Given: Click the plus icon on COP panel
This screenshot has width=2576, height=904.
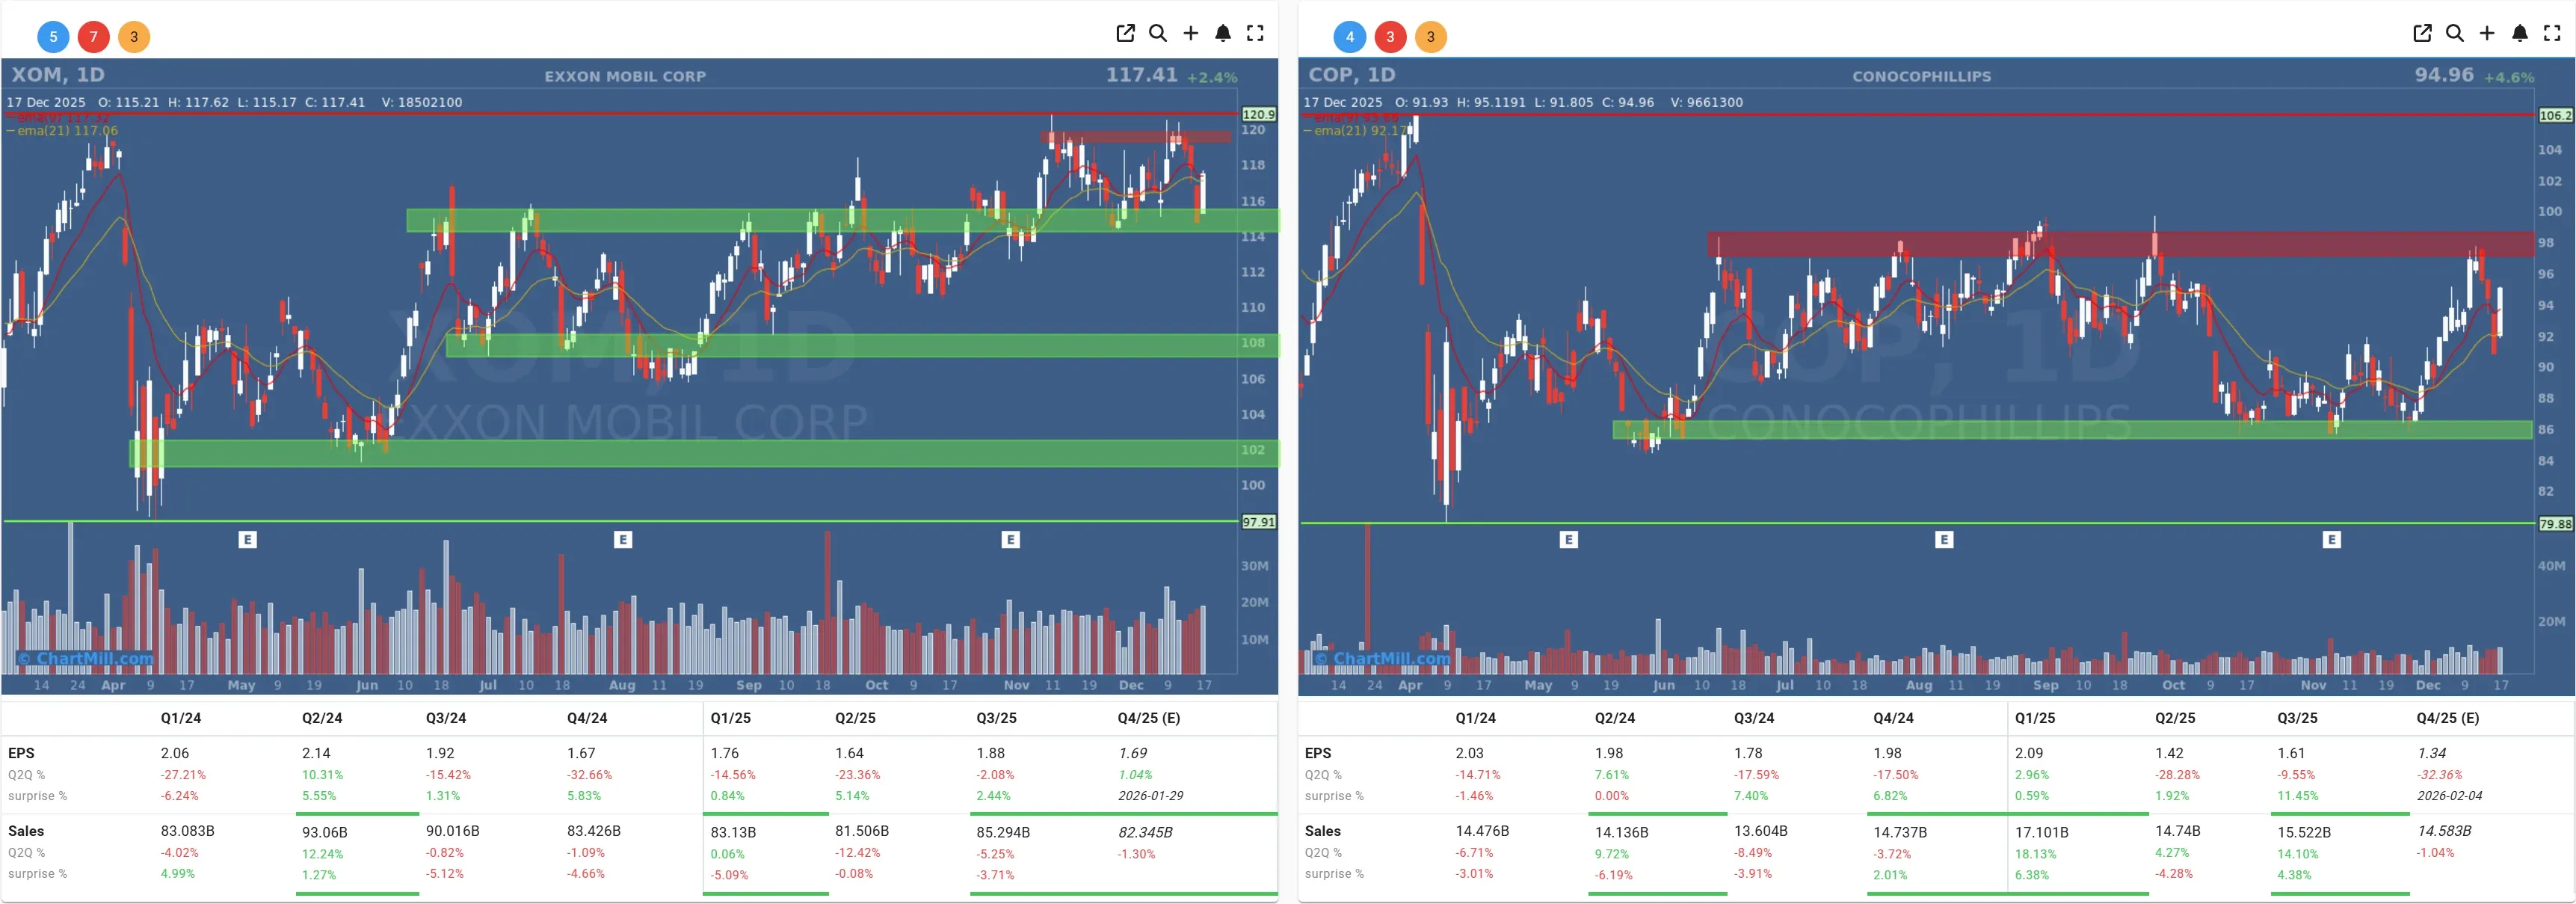Looking at the screenshot, I should tap(2488, 33).
